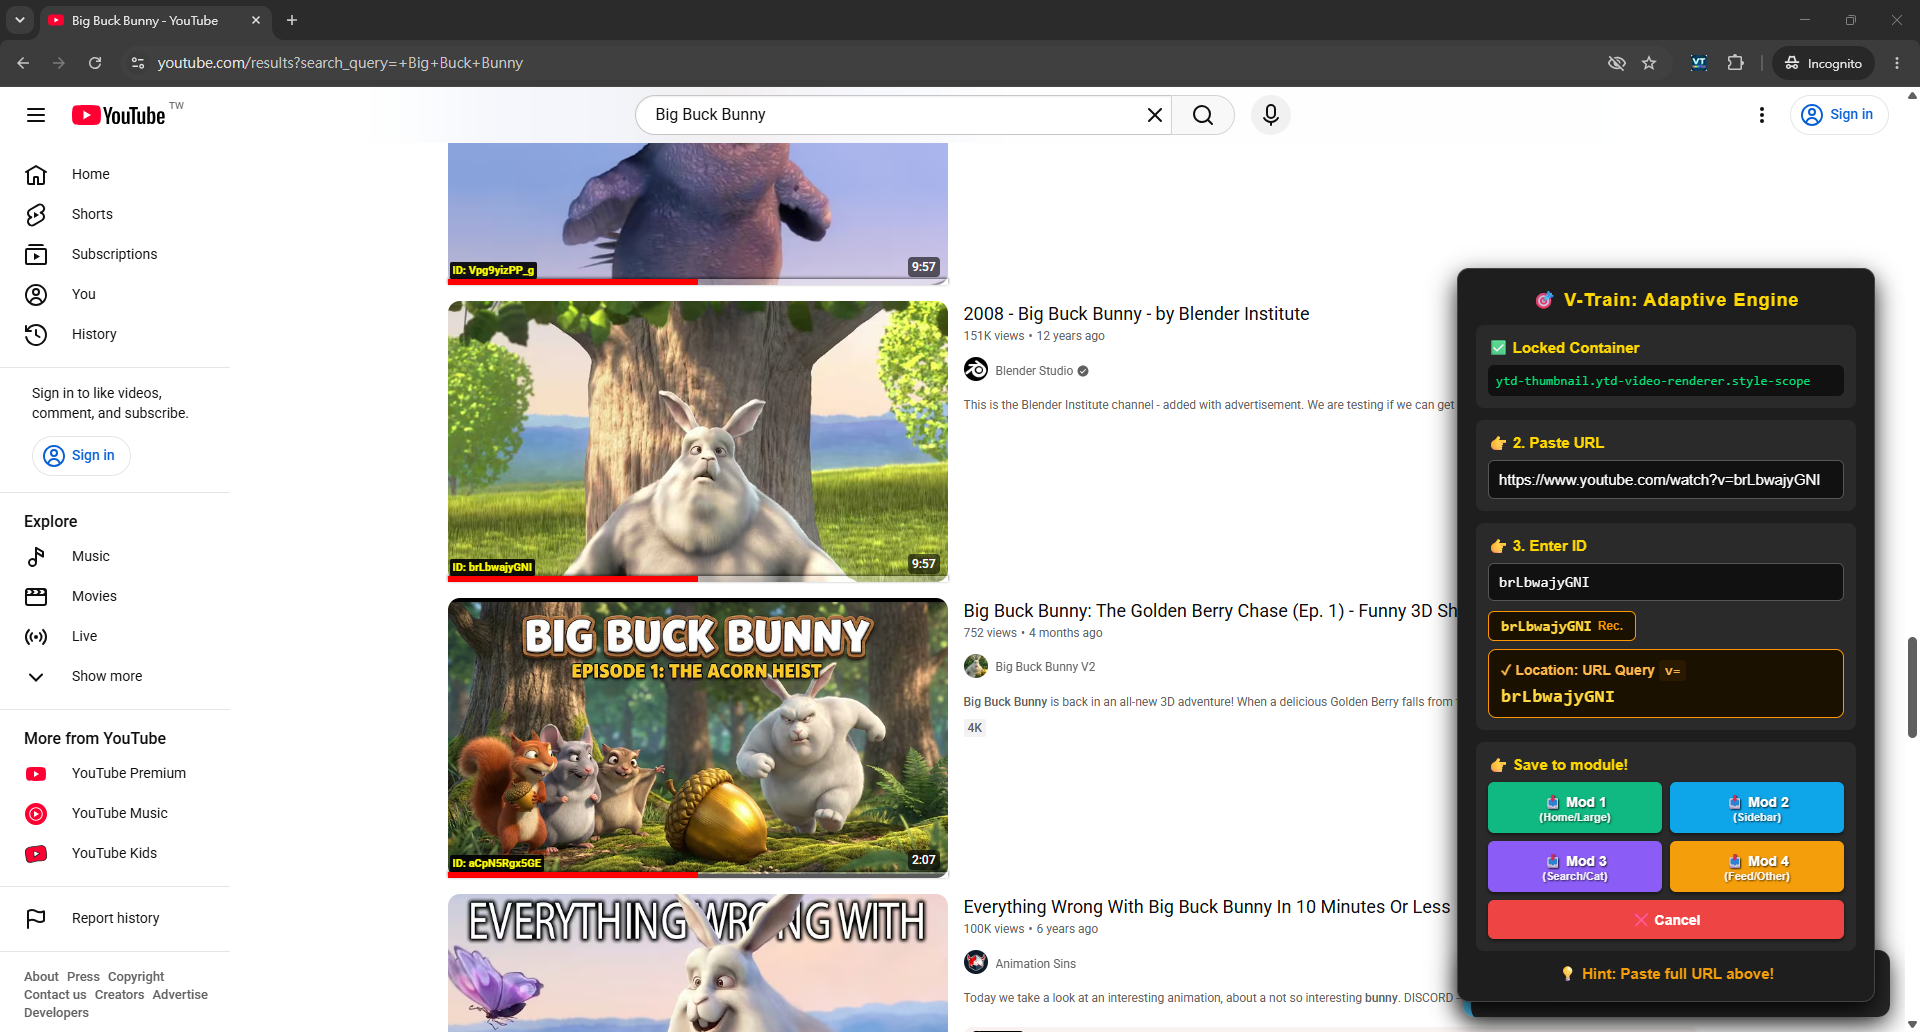Click the YouTube logo
Screen dimensions: 1920x1032
pos(119,115)
